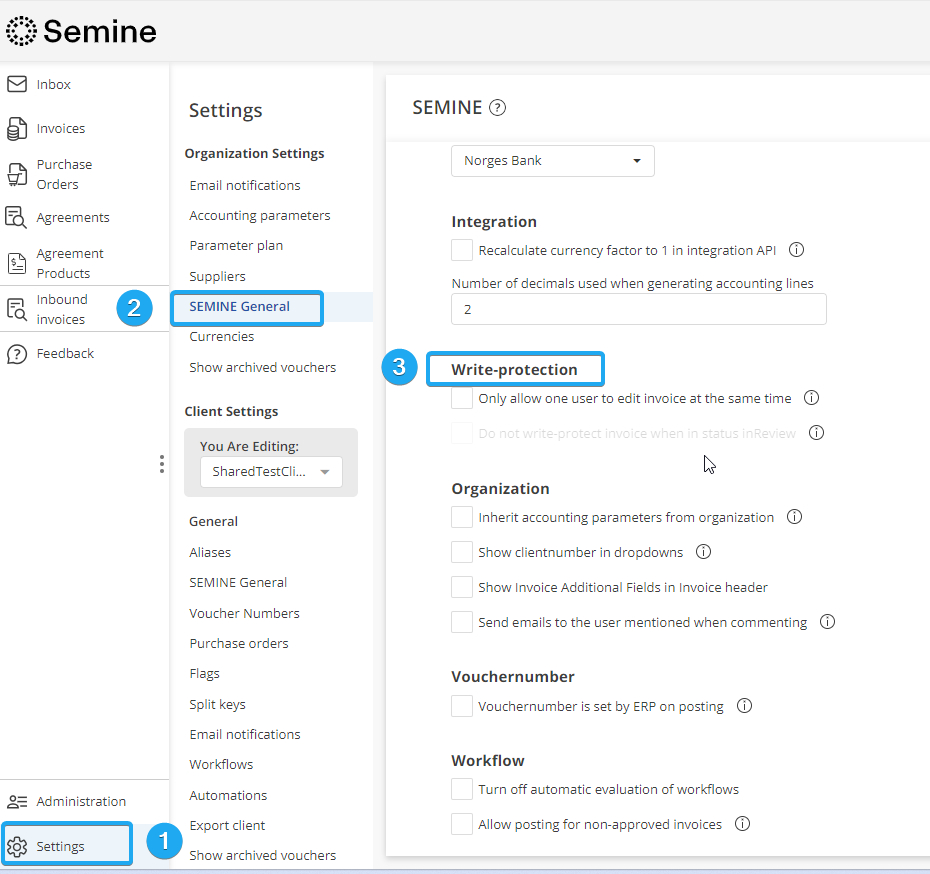Enable only one user editing invoice checkbox
This screenshot has width=930, height=874.
coord(462,398)
